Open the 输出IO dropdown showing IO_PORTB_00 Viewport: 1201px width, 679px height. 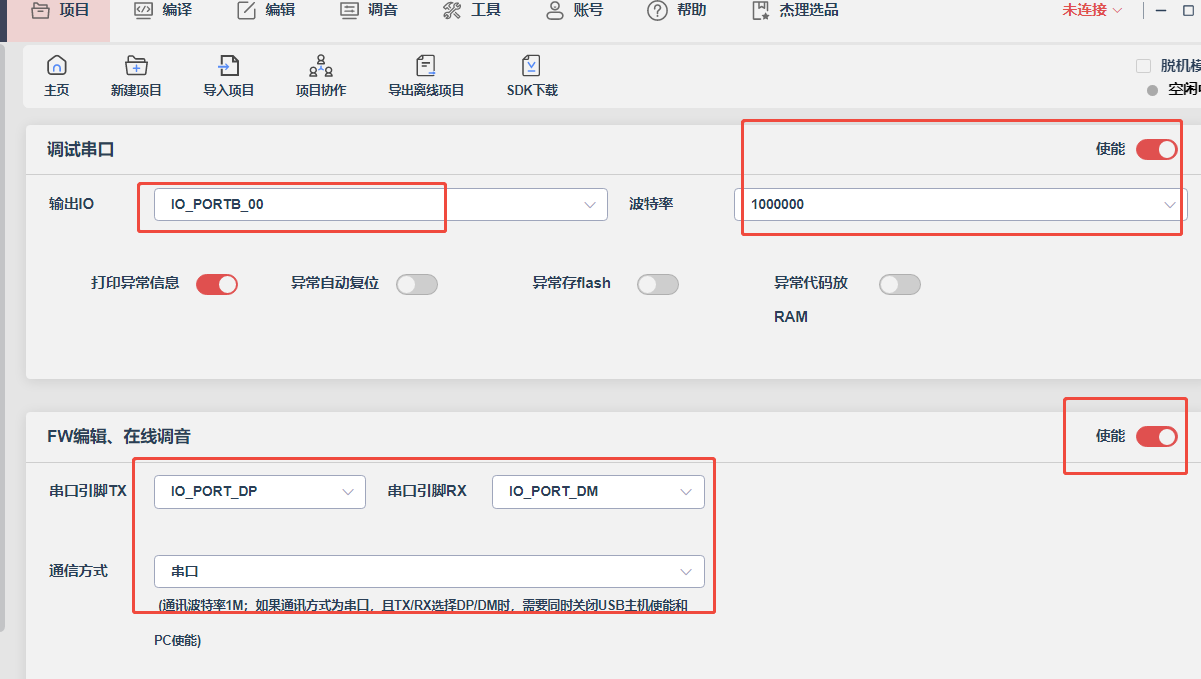pos(381,204)
